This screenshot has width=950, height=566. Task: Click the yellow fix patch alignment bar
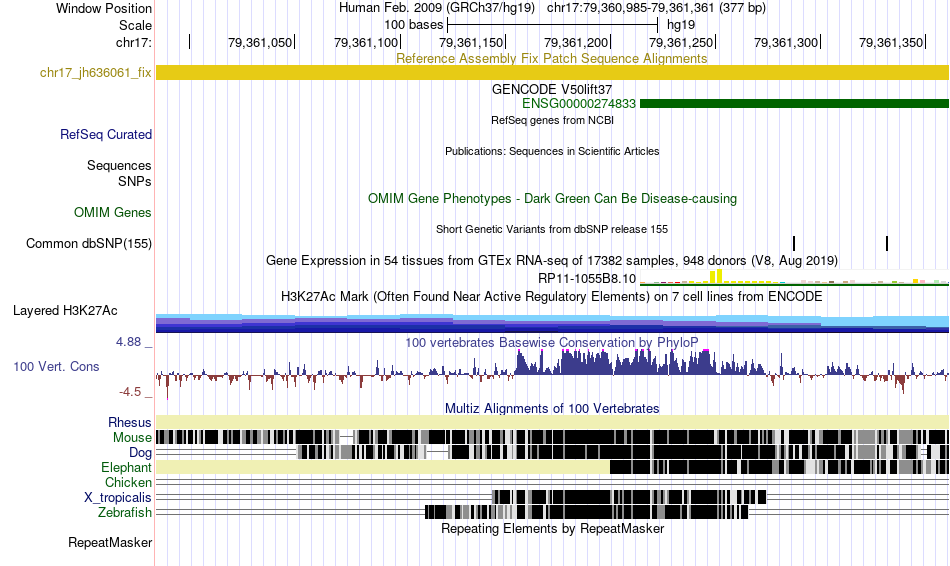point(552,73)
